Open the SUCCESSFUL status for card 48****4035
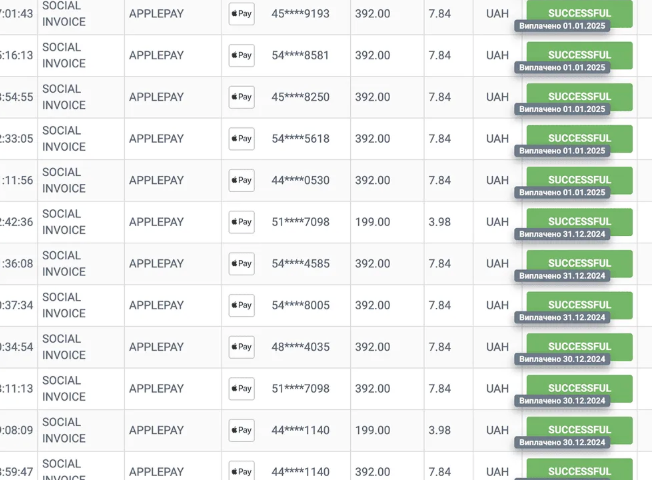Screen dimensions: 652x480 [579, 344]
